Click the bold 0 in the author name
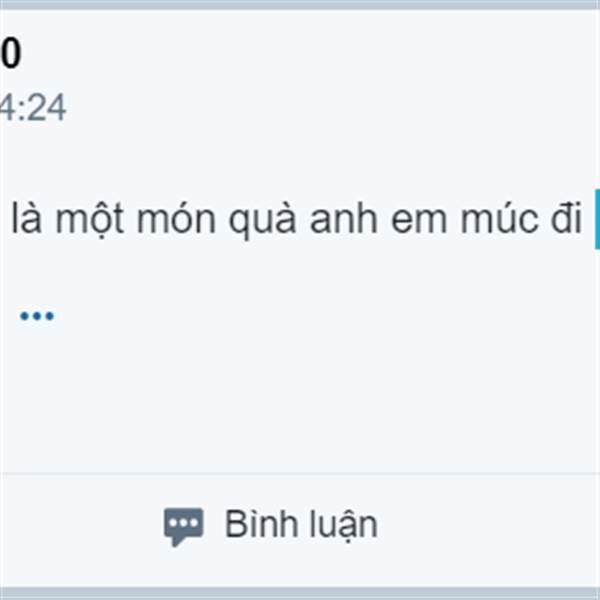600x600 pixels. point(11,54)
